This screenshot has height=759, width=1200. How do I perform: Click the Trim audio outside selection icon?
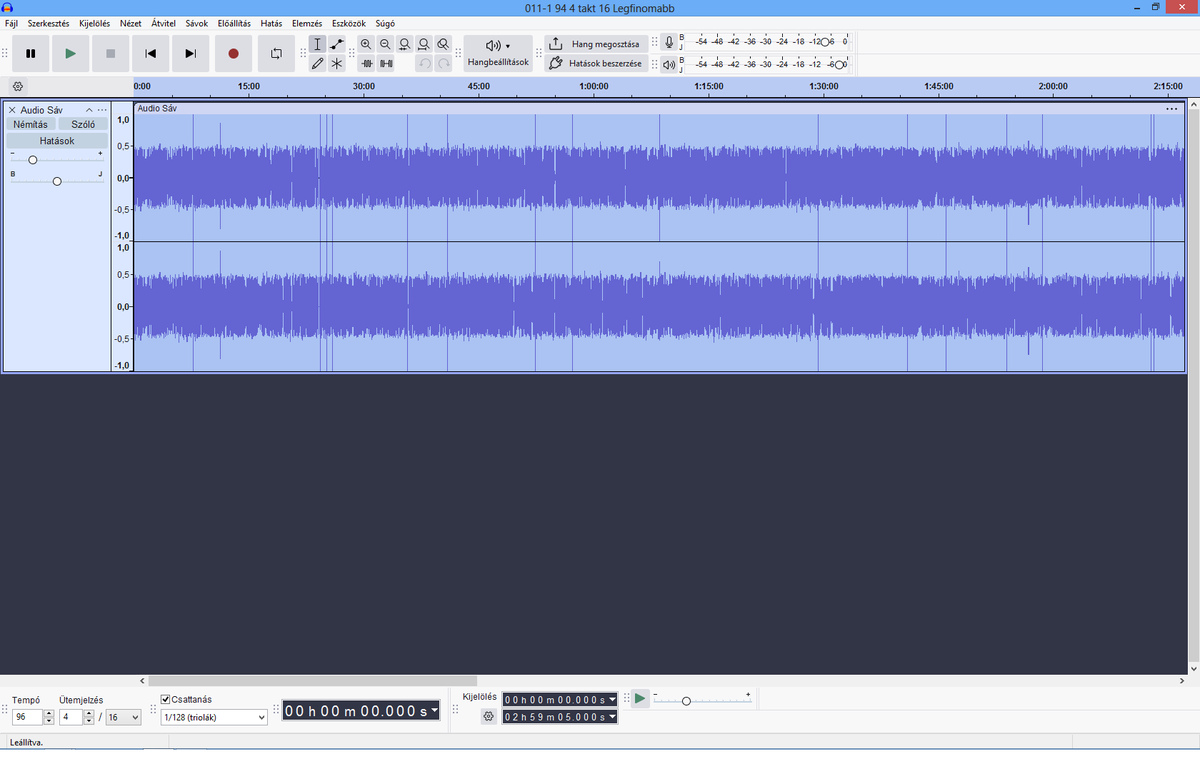click(366, 63)
